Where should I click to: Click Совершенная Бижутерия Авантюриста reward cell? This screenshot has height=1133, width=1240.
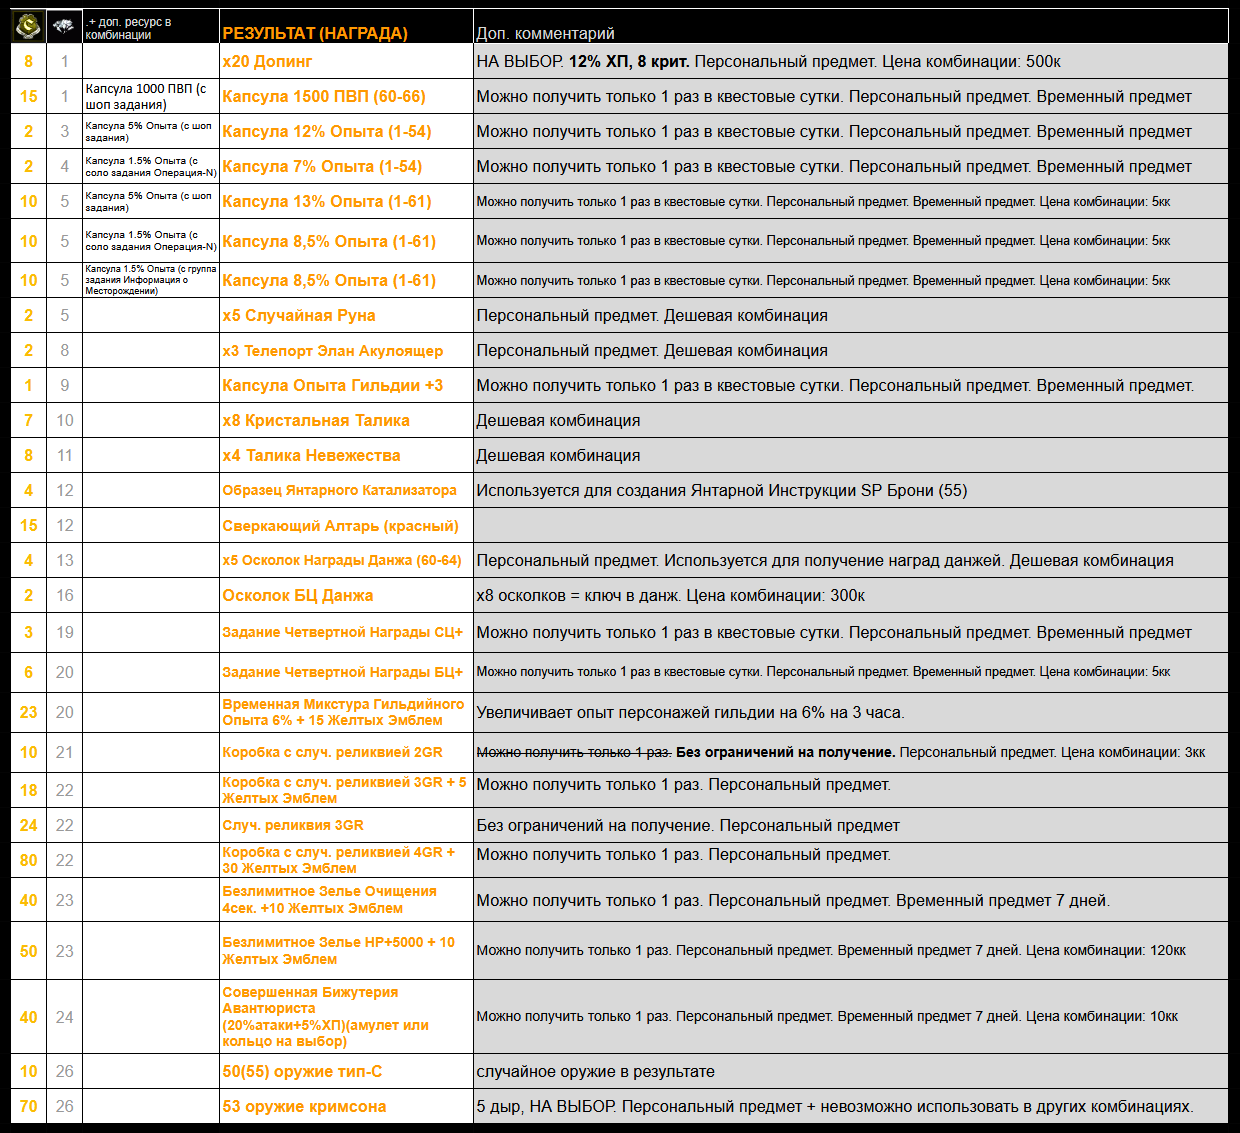point(346,1016)
